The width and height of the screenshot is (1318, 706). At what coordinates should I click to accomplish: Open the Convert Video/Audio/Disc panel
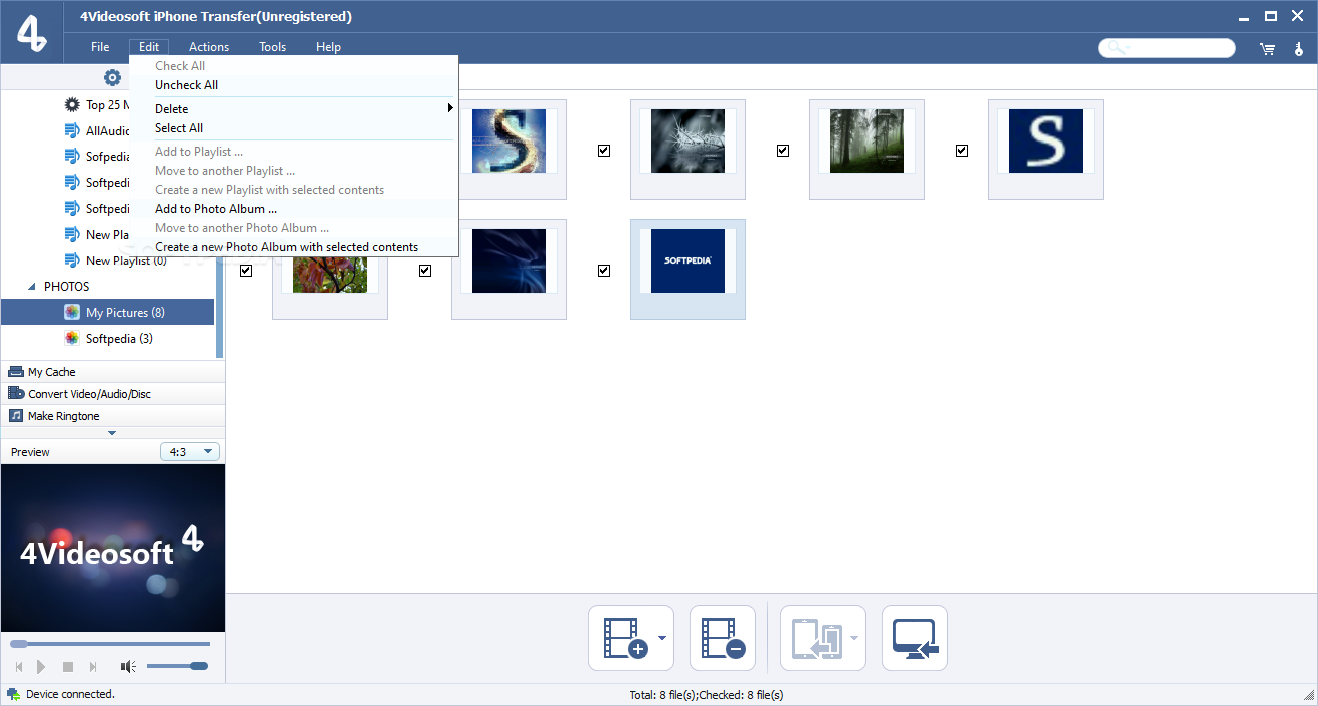click(x=113, y=394)
